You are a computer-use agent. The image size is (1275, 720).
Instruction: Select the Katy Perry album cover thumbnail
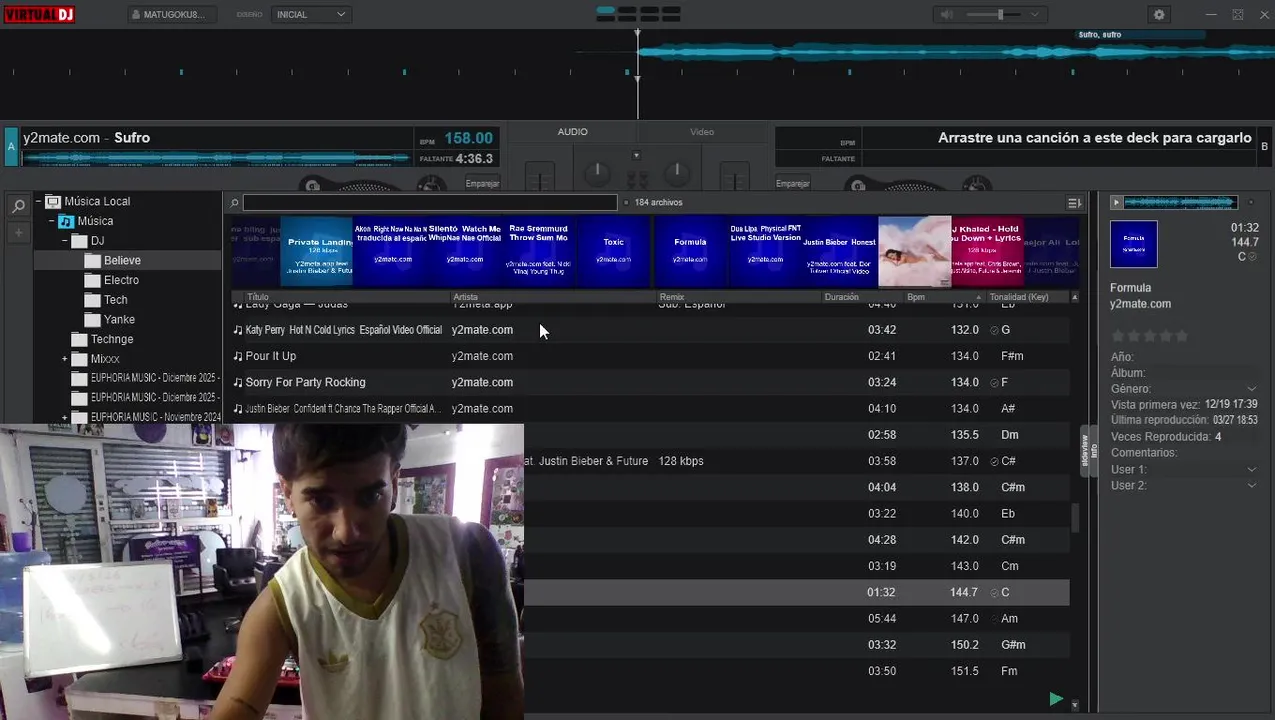915,252
